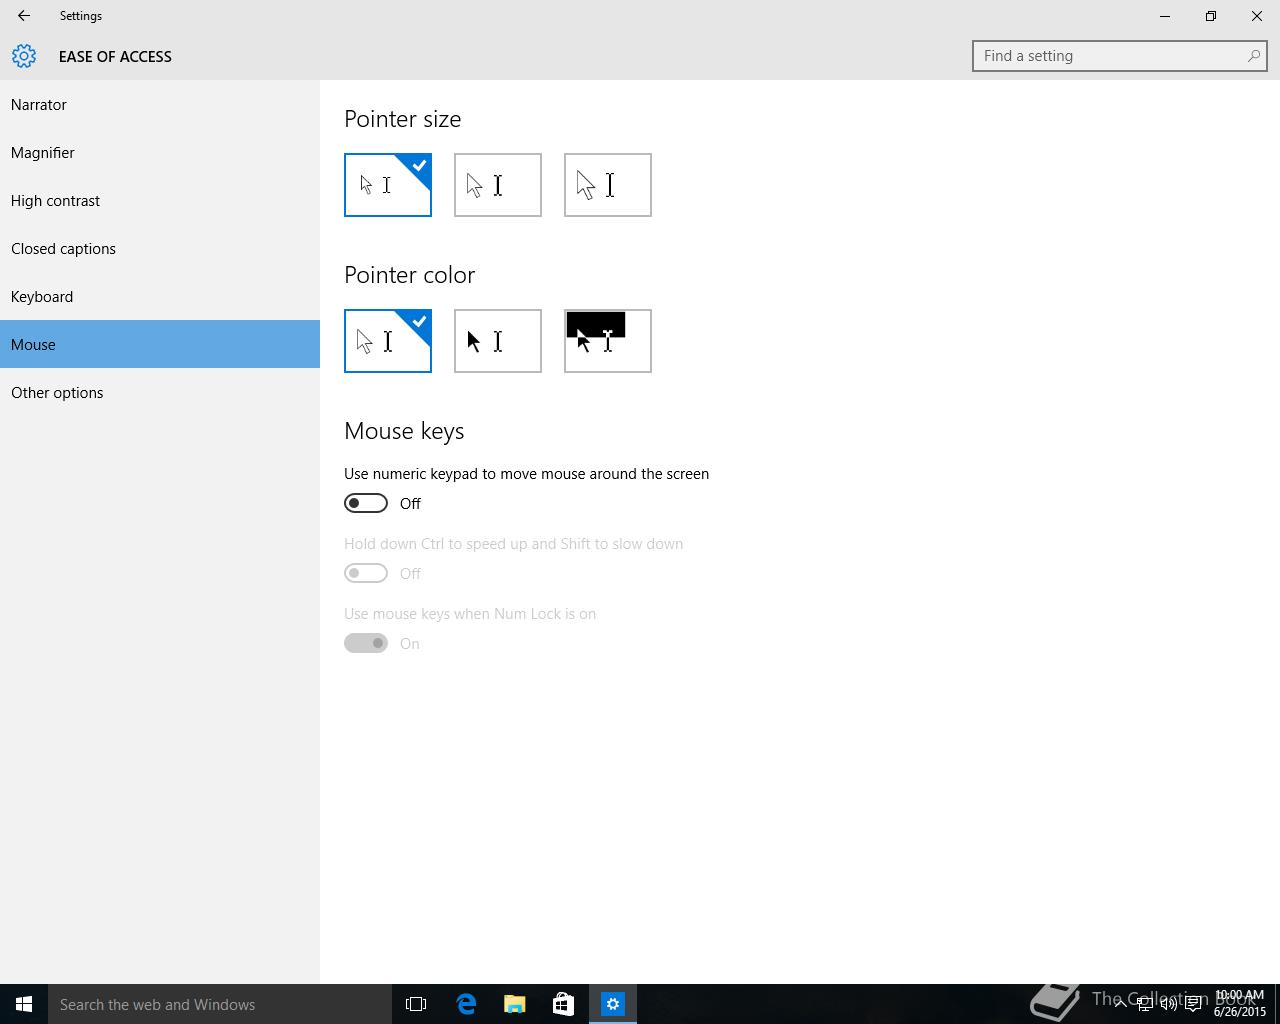
Task: Click the Settings icon on the taskbar
Action: 613,1004
